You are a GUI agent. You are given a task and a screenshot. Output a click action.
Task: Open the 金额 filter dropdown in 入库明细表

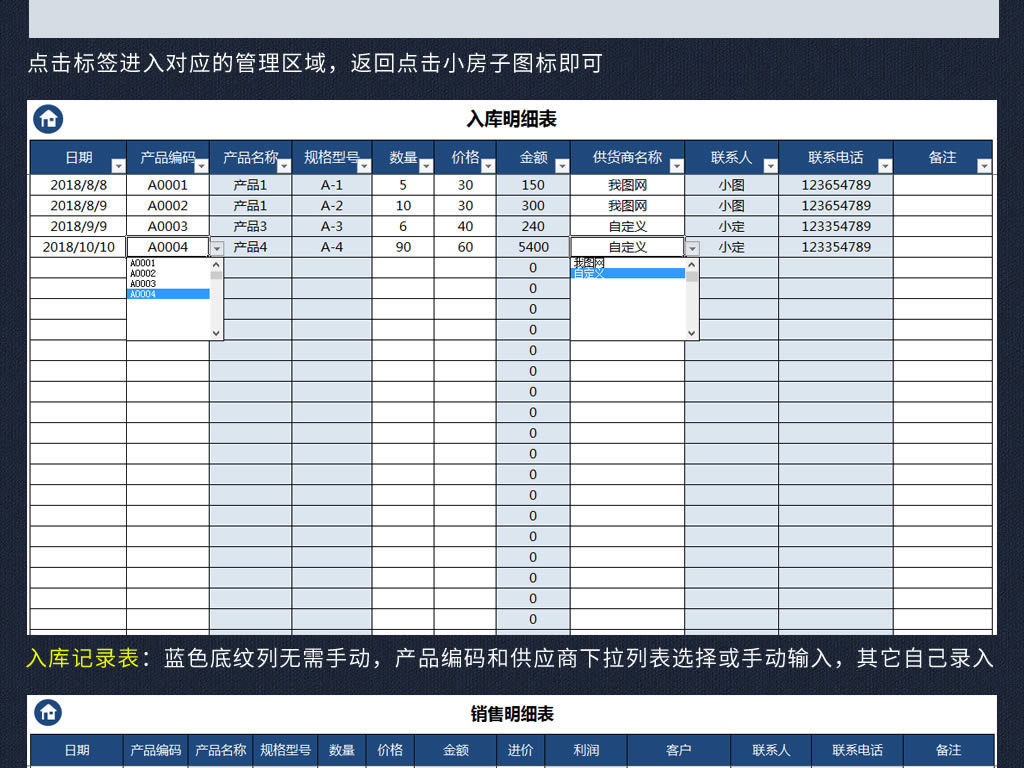coord(562,166)
